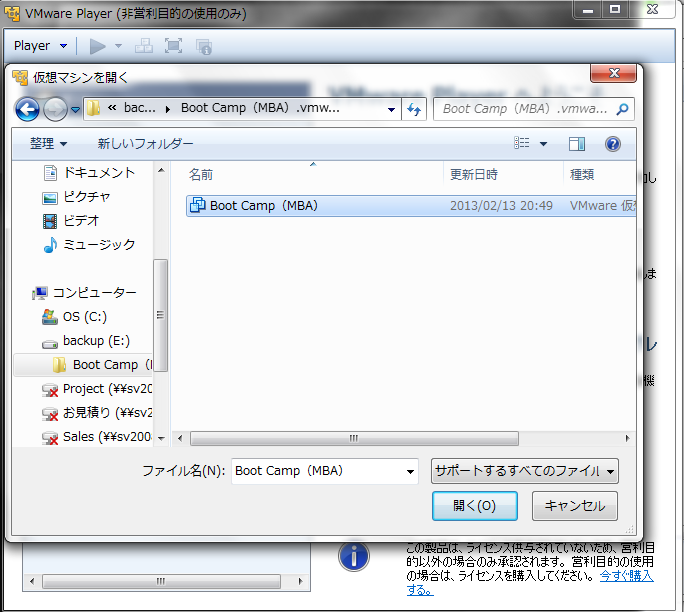
Task: Go back with the blue back arrow
Action: coord(27,109)
